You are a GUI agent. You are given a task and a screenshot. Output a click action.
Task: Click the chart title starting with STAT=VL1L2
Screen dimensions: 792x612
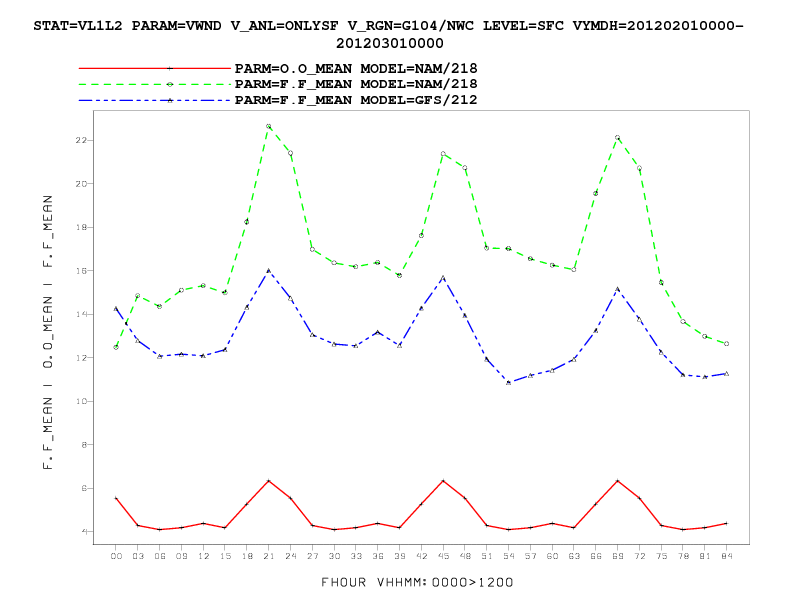[x=388, y=34]
